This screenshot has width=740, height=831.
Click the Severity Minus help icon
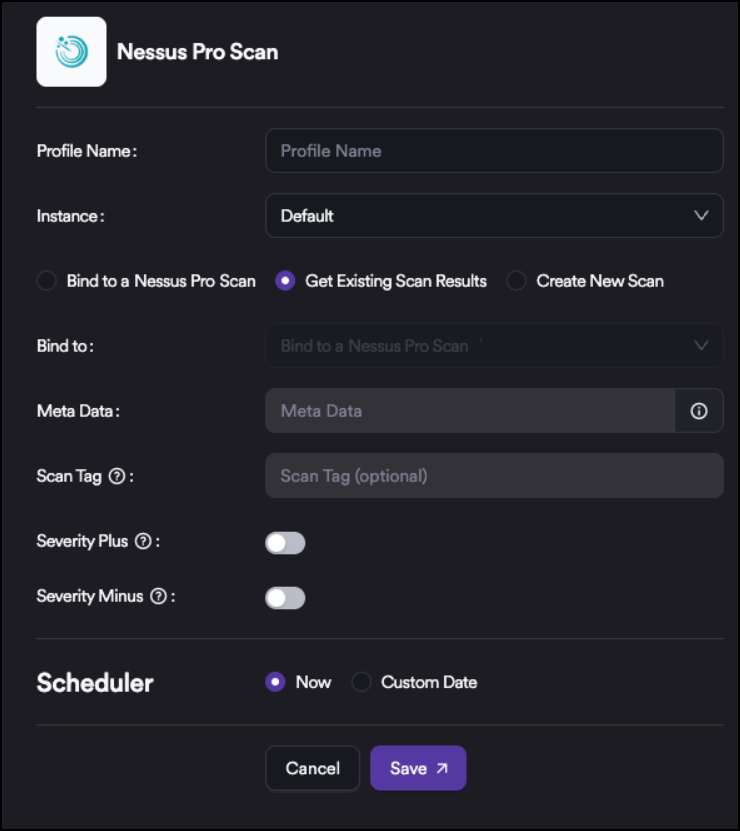coord(158,597)
